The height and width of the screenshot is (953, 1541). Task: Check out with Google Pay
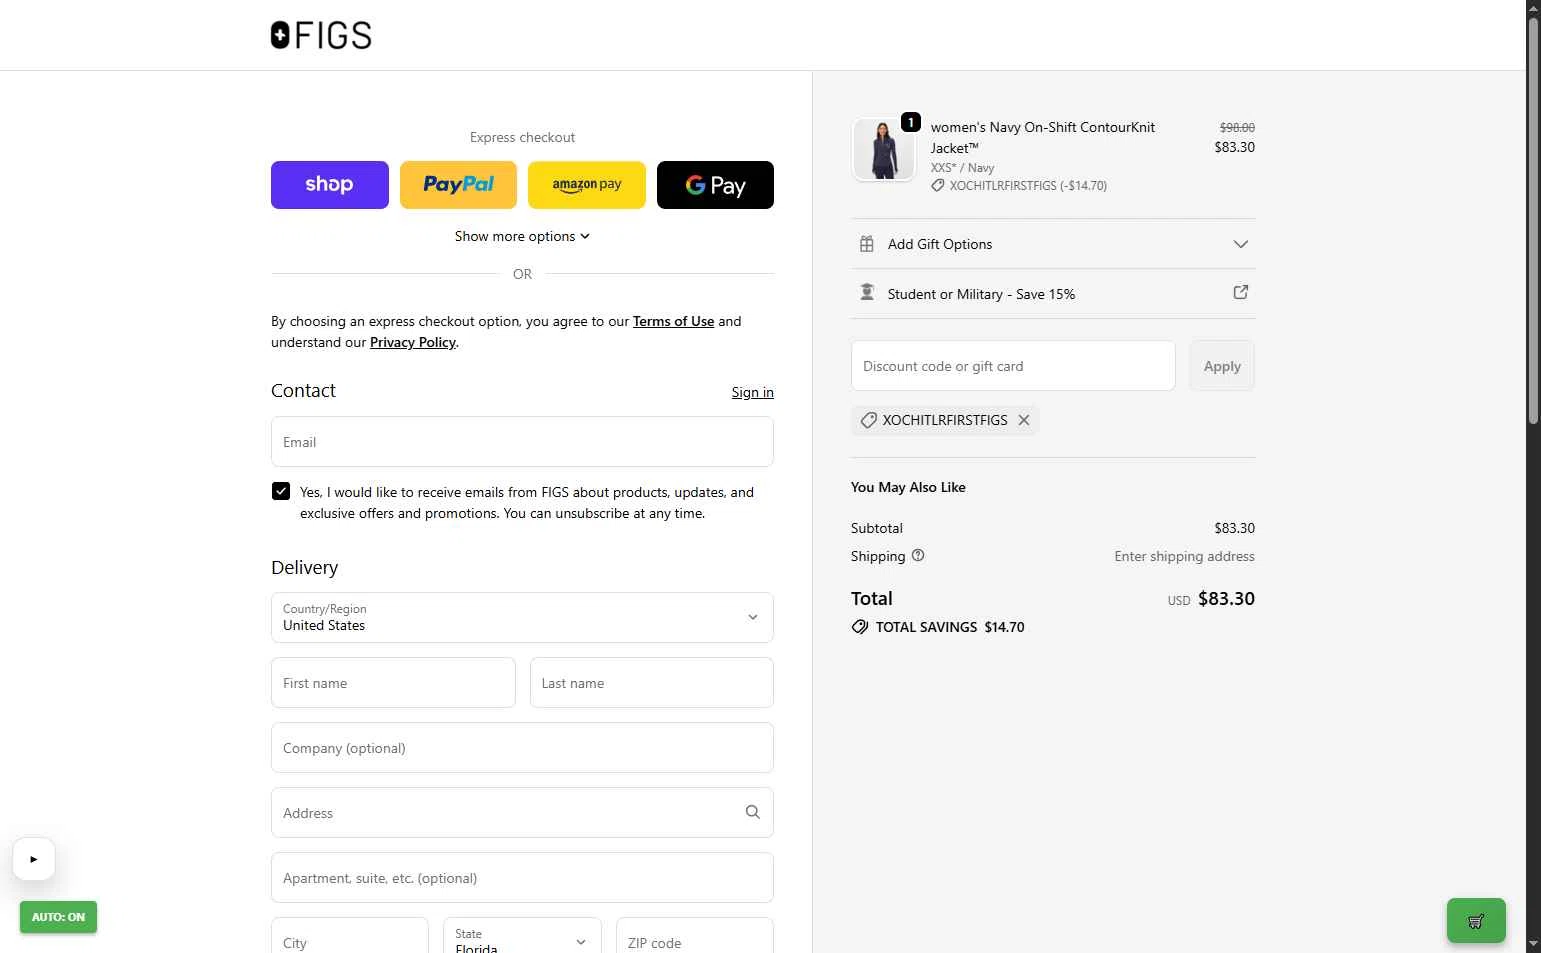(x=715, y=185)
